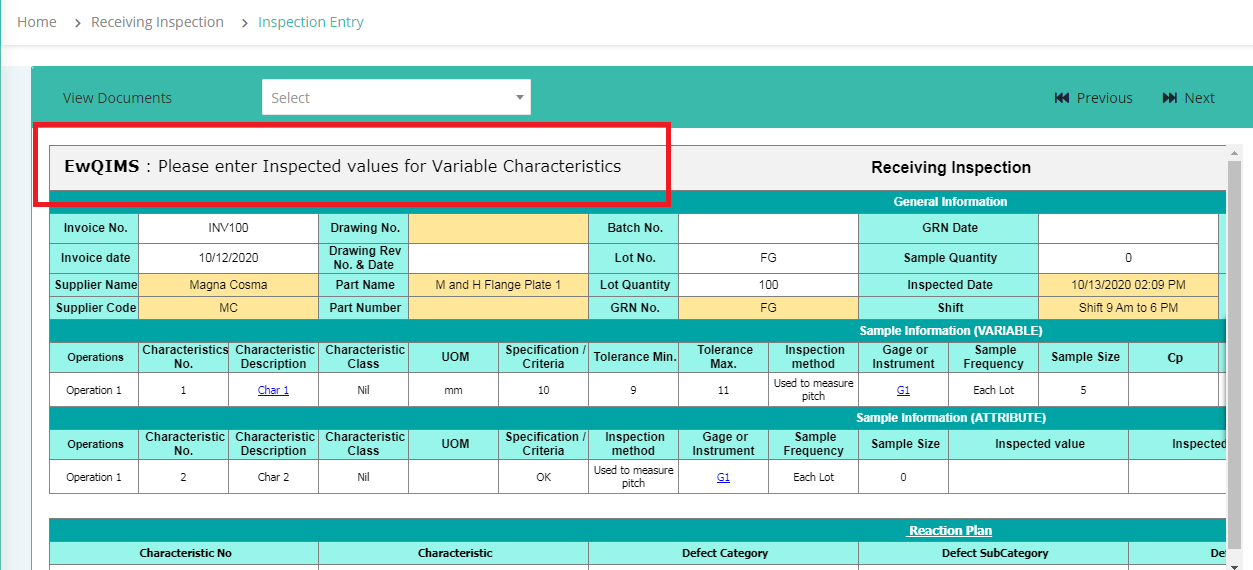Image resolution: width=1253 pixels, height=570 pixels.
Task: Open G1 gage link in Variable table
Action: click(903, 390)
